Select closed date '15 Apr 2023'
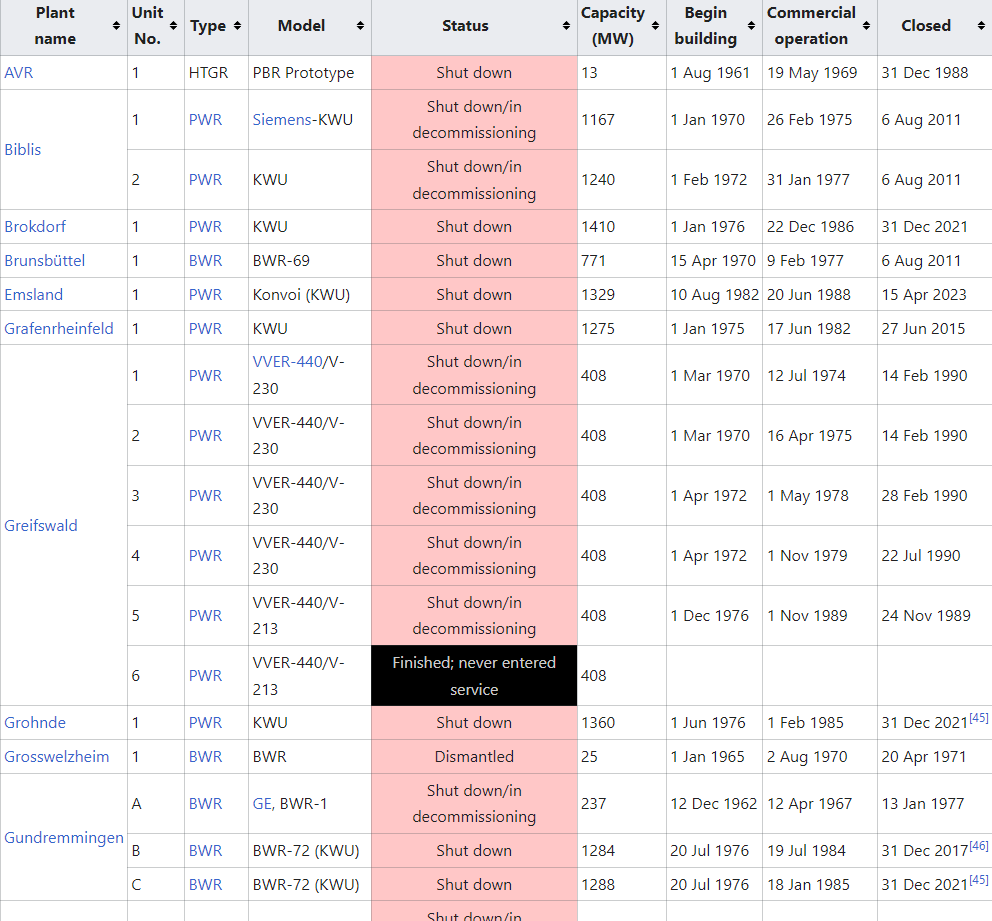This screenshot has height=921, width=992. tap(924, 295)
